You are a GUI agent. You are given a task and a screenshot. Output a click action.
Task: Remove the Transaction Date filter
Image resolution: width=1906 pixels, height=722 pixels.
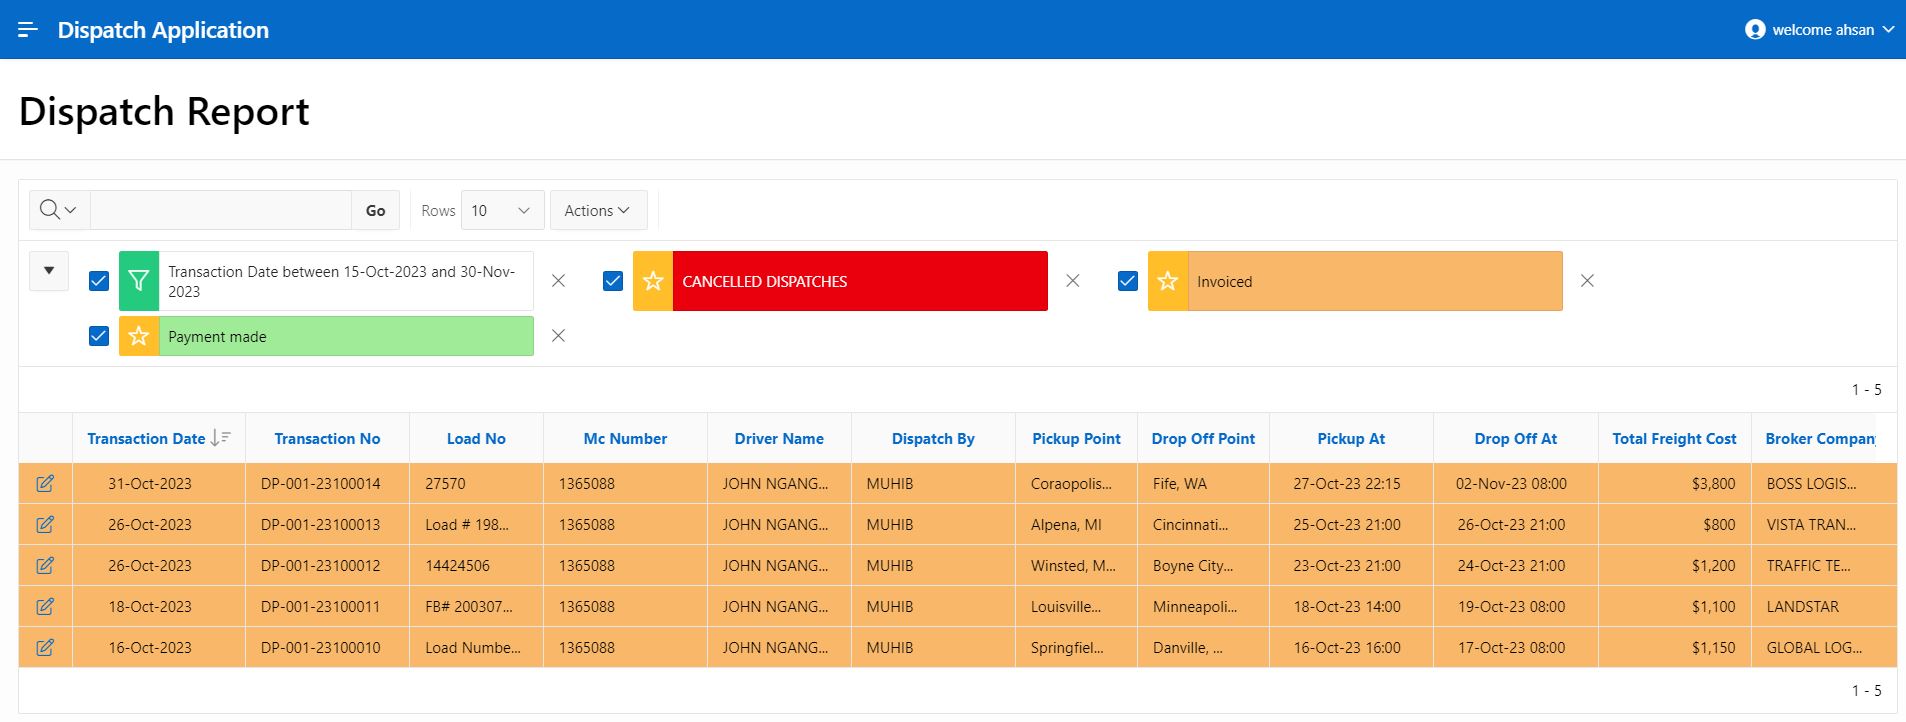[x=559, y=281]
